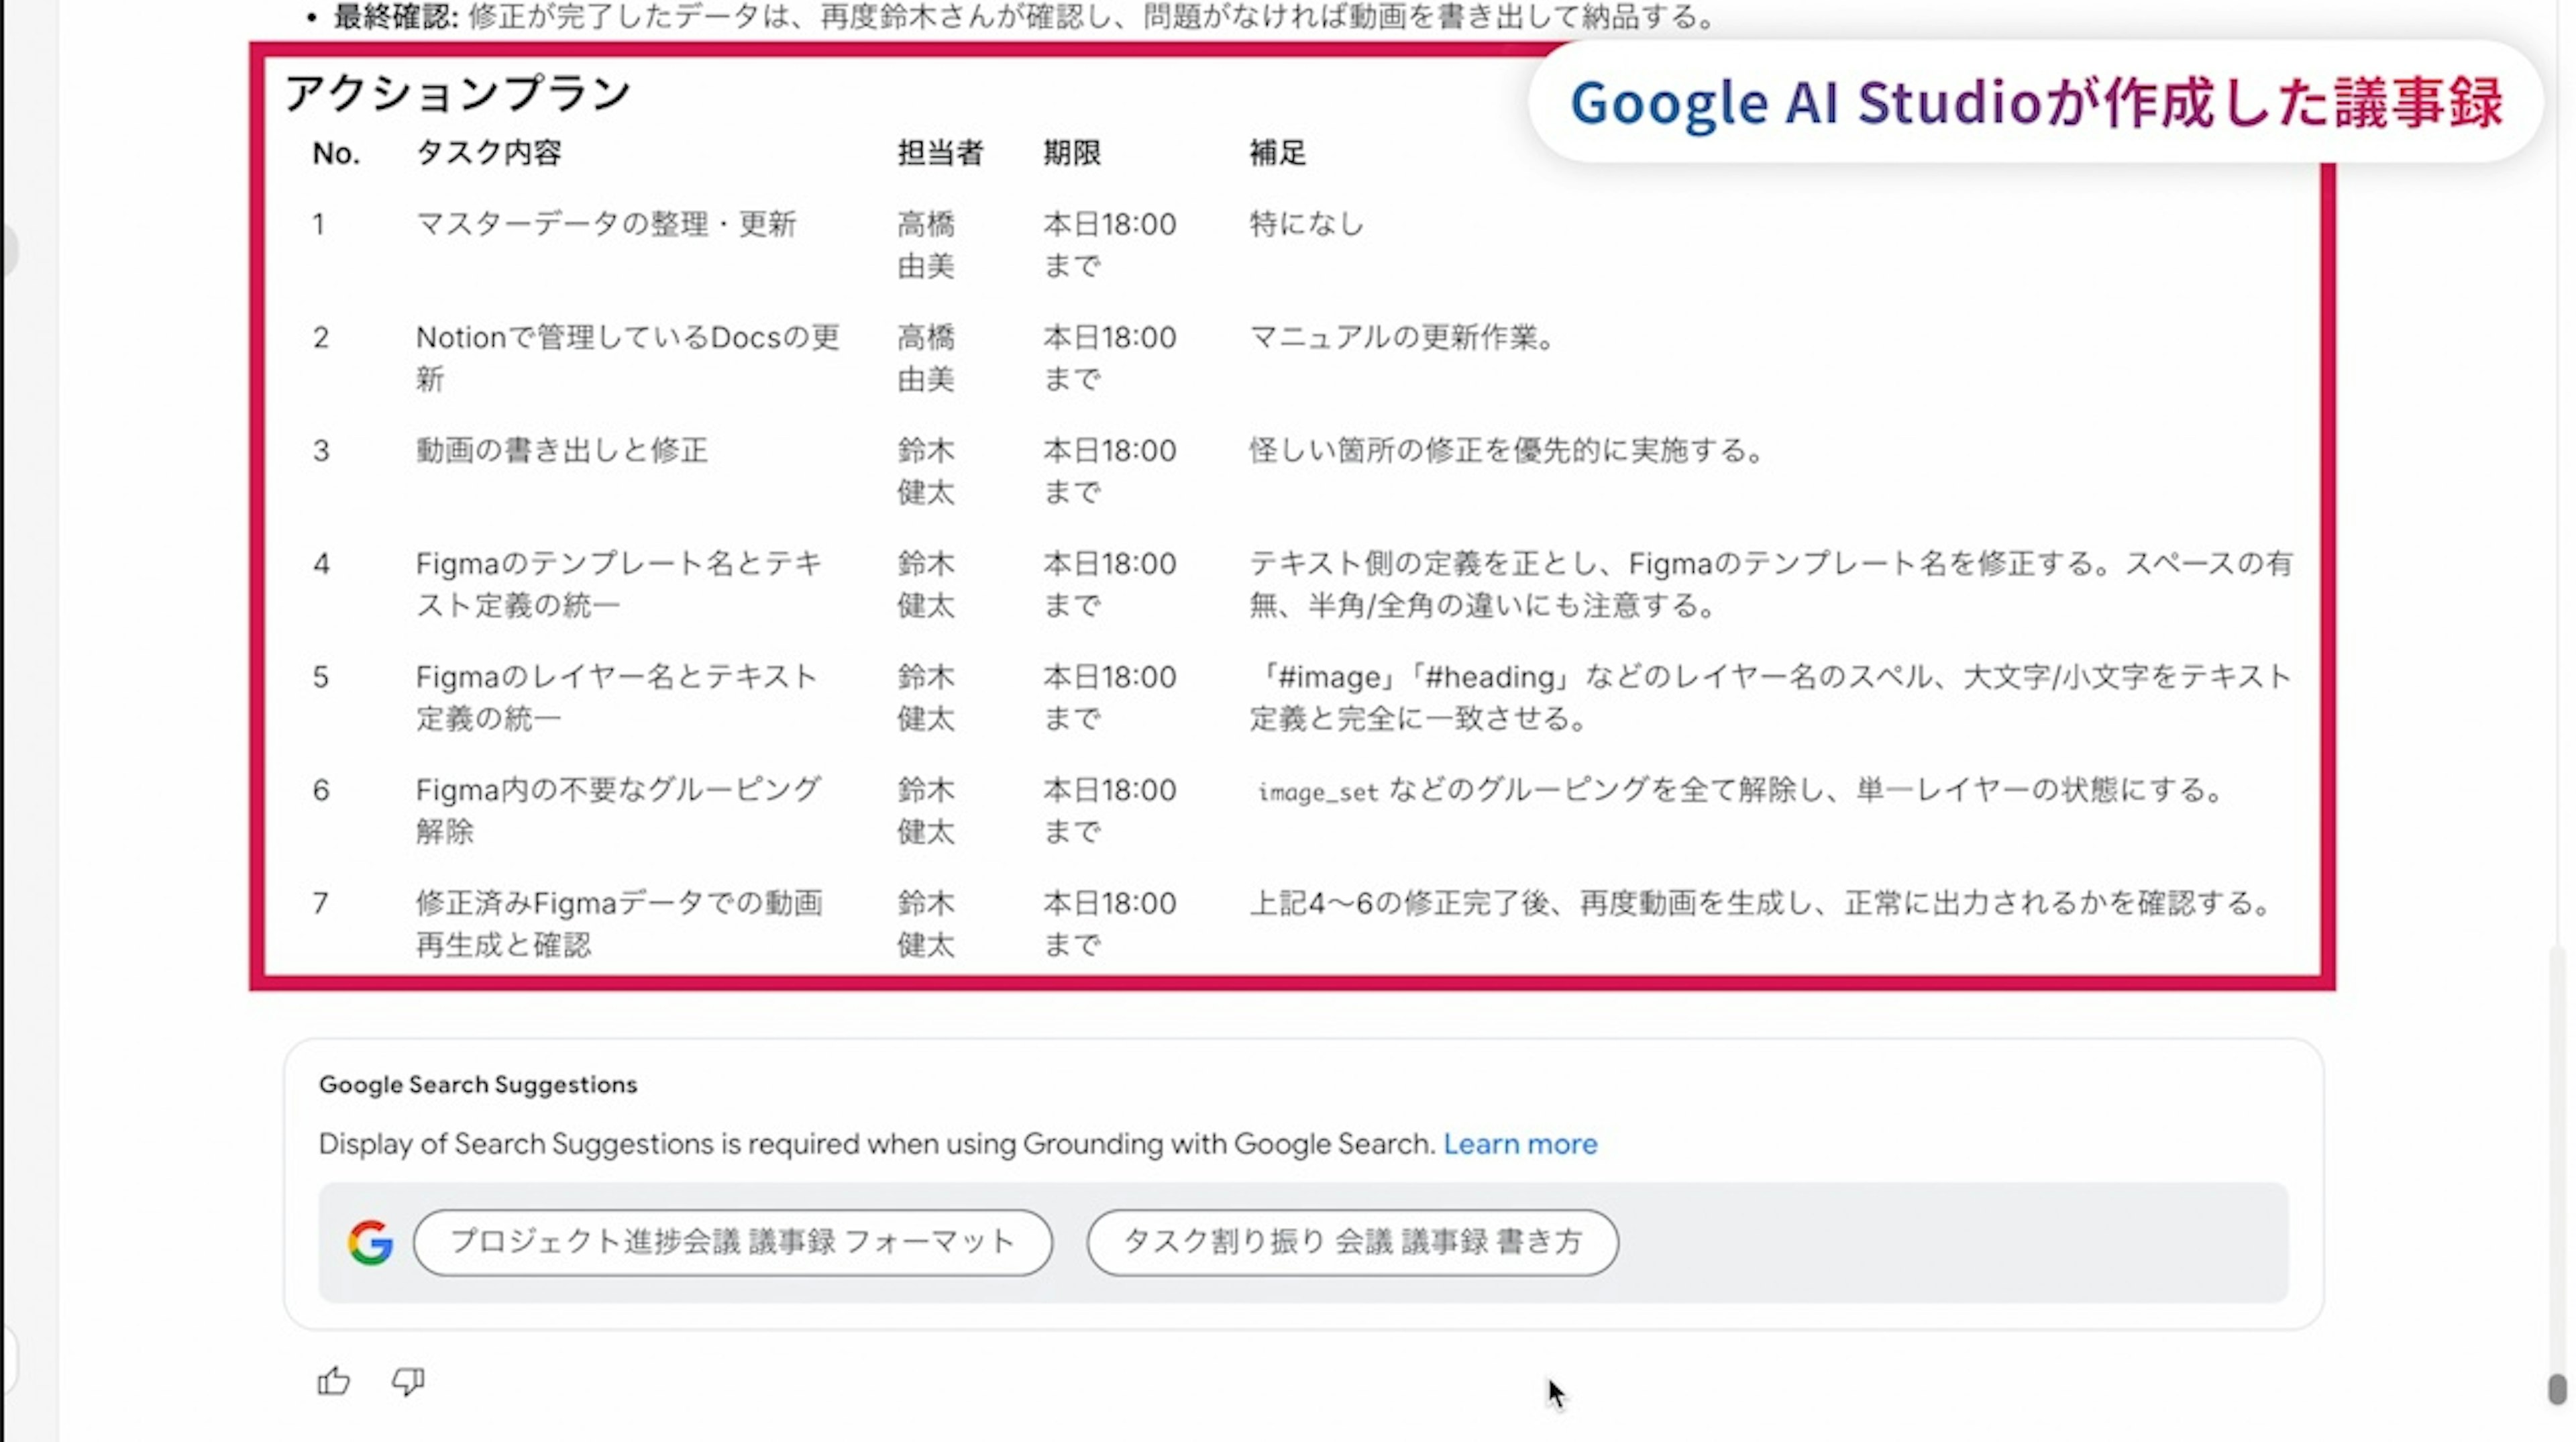This screenshot has height=1442, width=2576.
Task: Click the 期限 column header
Action: pyautogui.click(x=1072, y=153)
